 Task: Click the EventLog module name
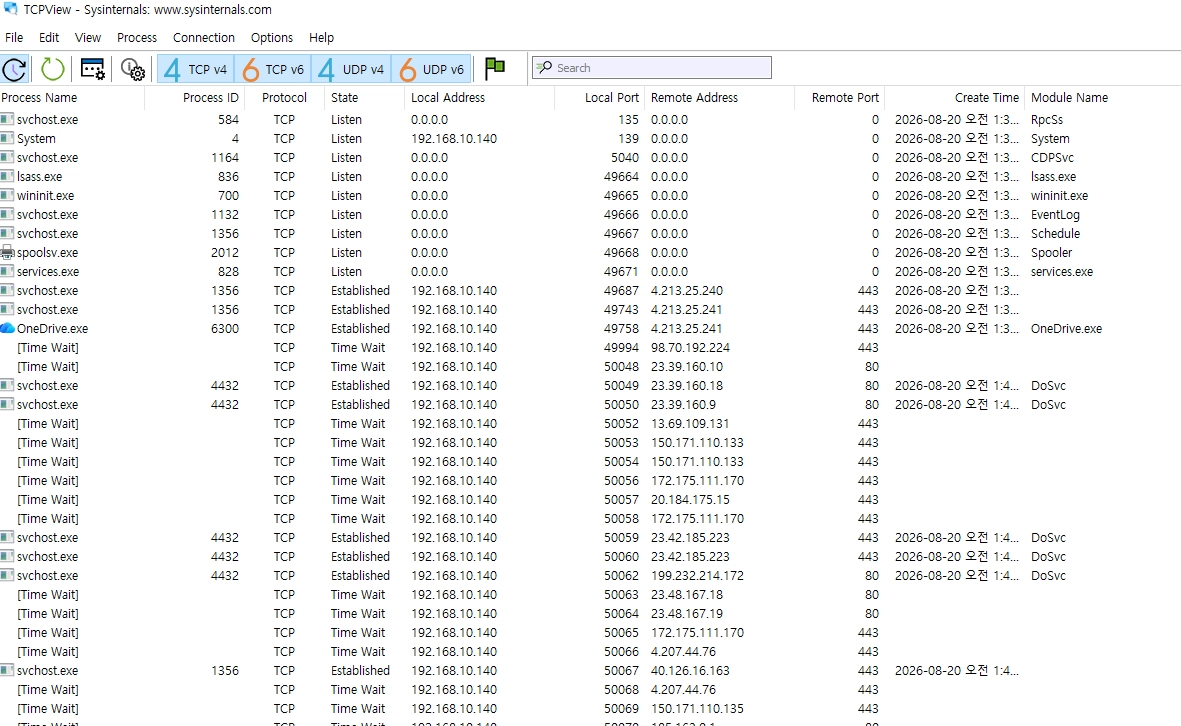[x=1055, y=215]
